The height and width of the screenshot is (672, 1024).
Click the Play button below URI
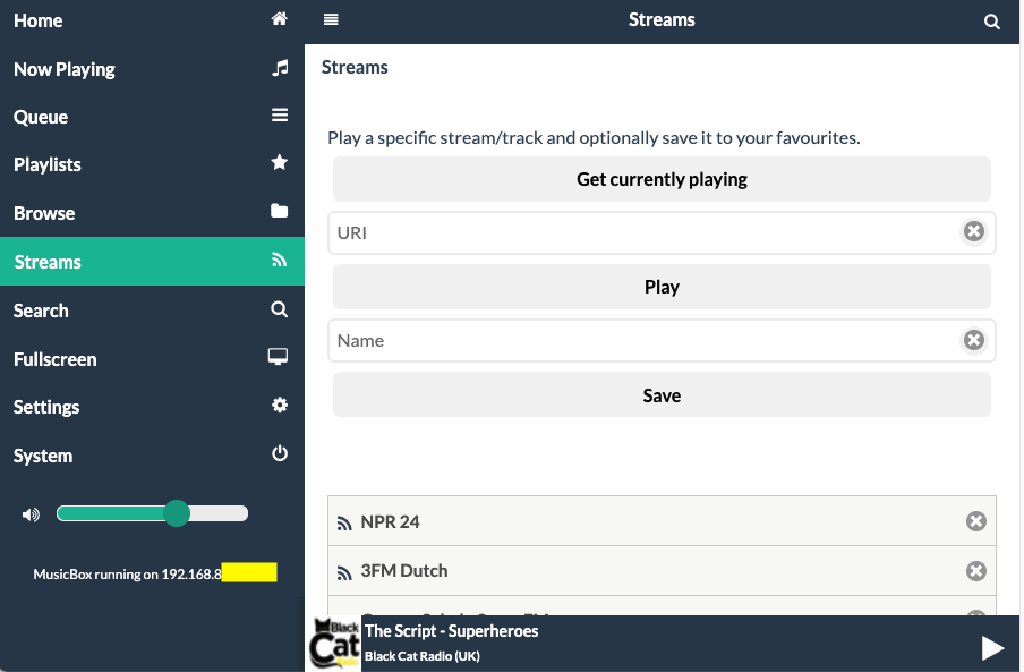[662, 287]
